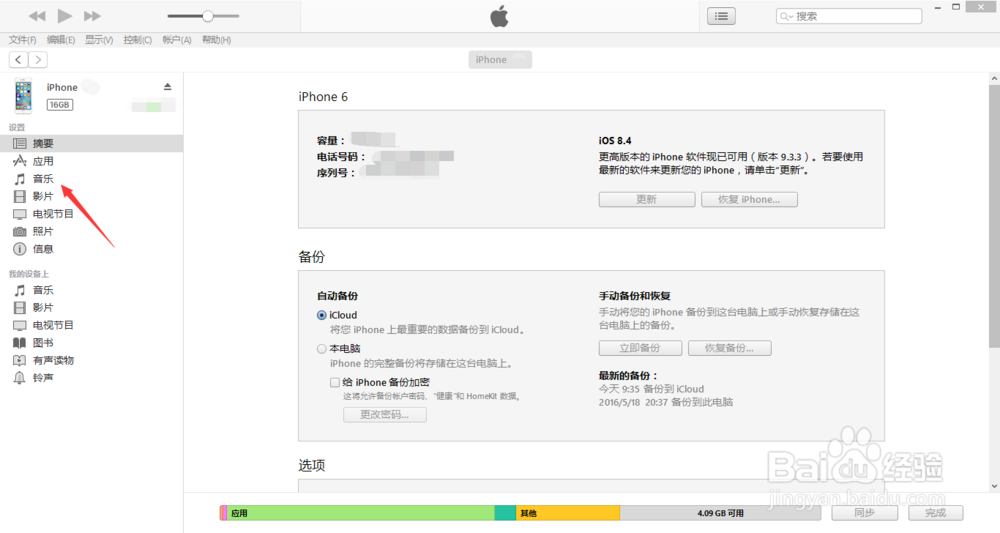This screenshot has width=1000, height=533.
Task: Open the 帮助(H) menu
Action: point(216,40)
